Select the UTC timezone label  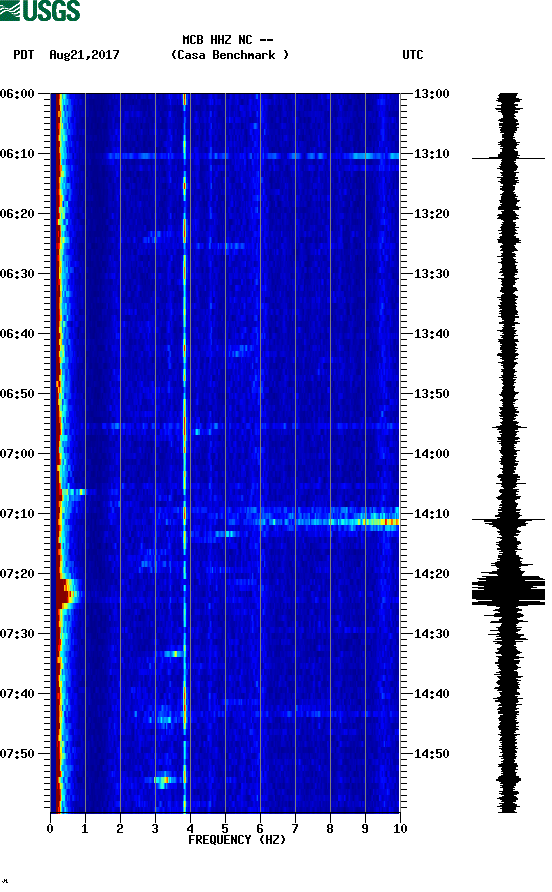[413, 55]
